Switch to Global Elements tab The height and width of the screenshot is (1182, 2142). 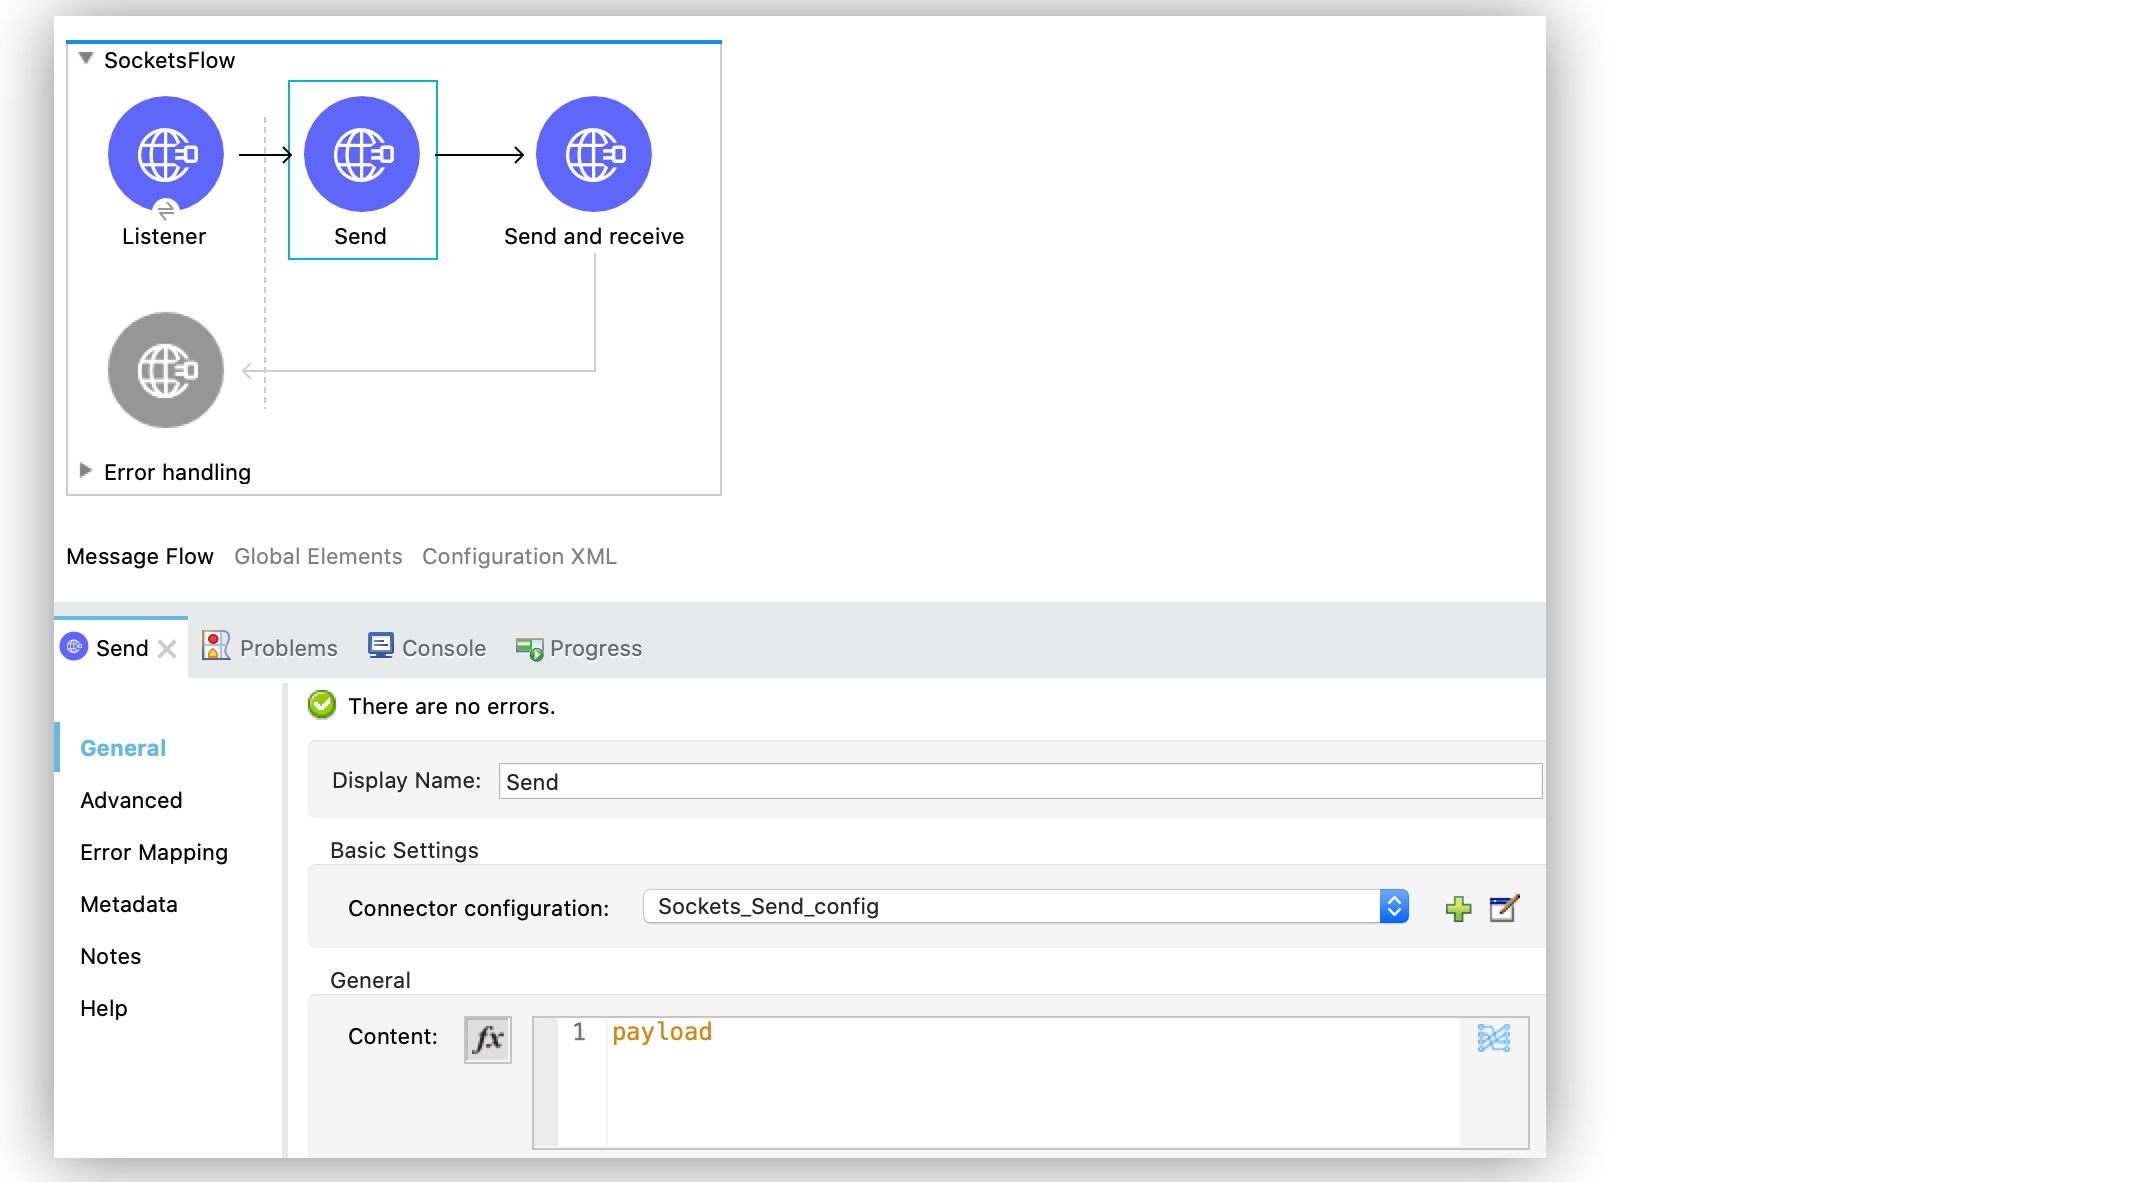coord(318,556)
